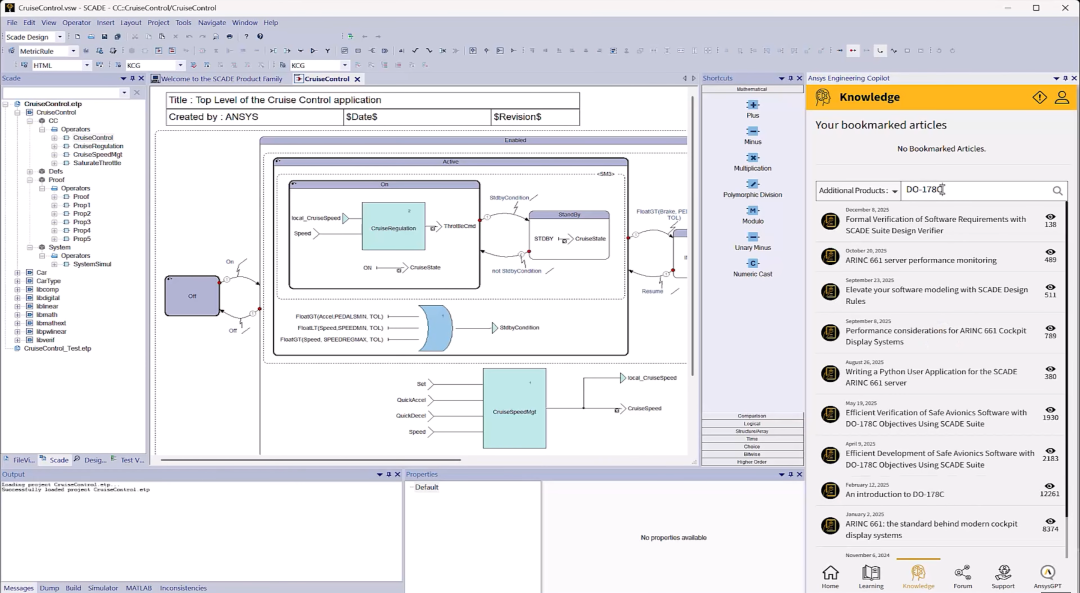This screenshot has width=1080, height=593.
Task: Select CruiseControl_Test.etp project
Action: [x=57, y=348]
